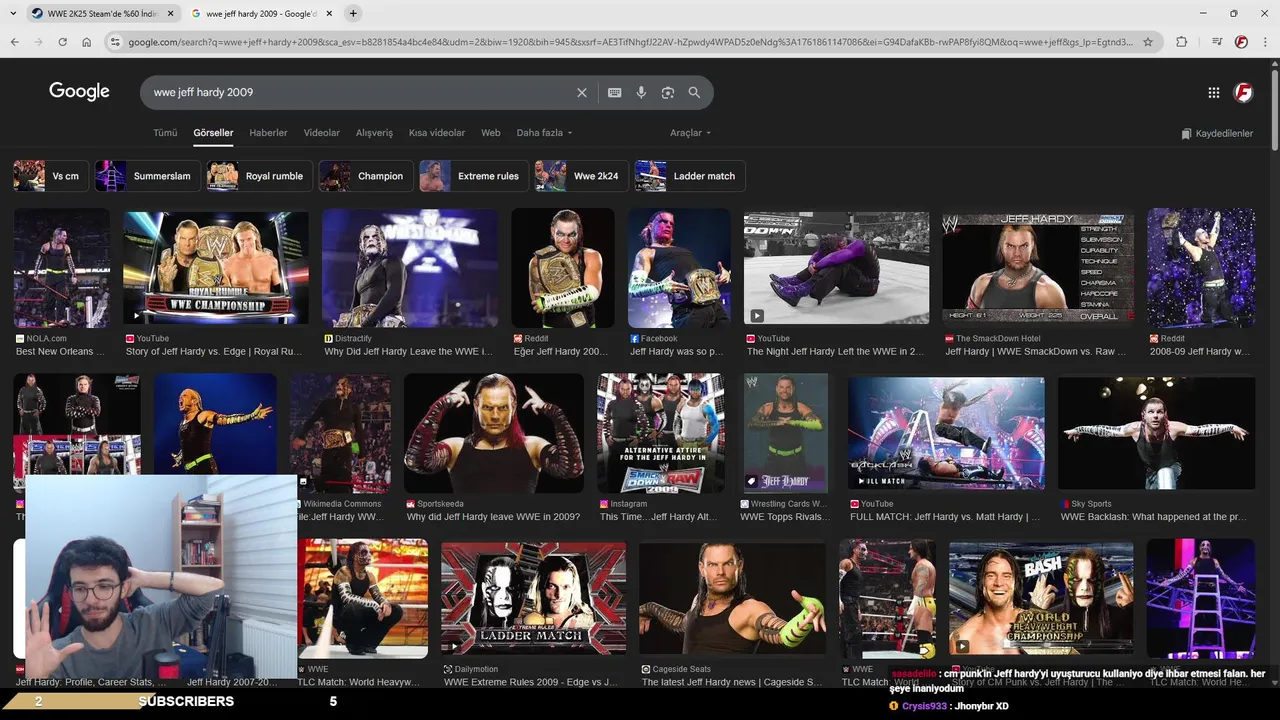Viewport: 1280px width, 720px height.
Task: Open the Sky Sports WWE Backlash image
Action: 1157,433
